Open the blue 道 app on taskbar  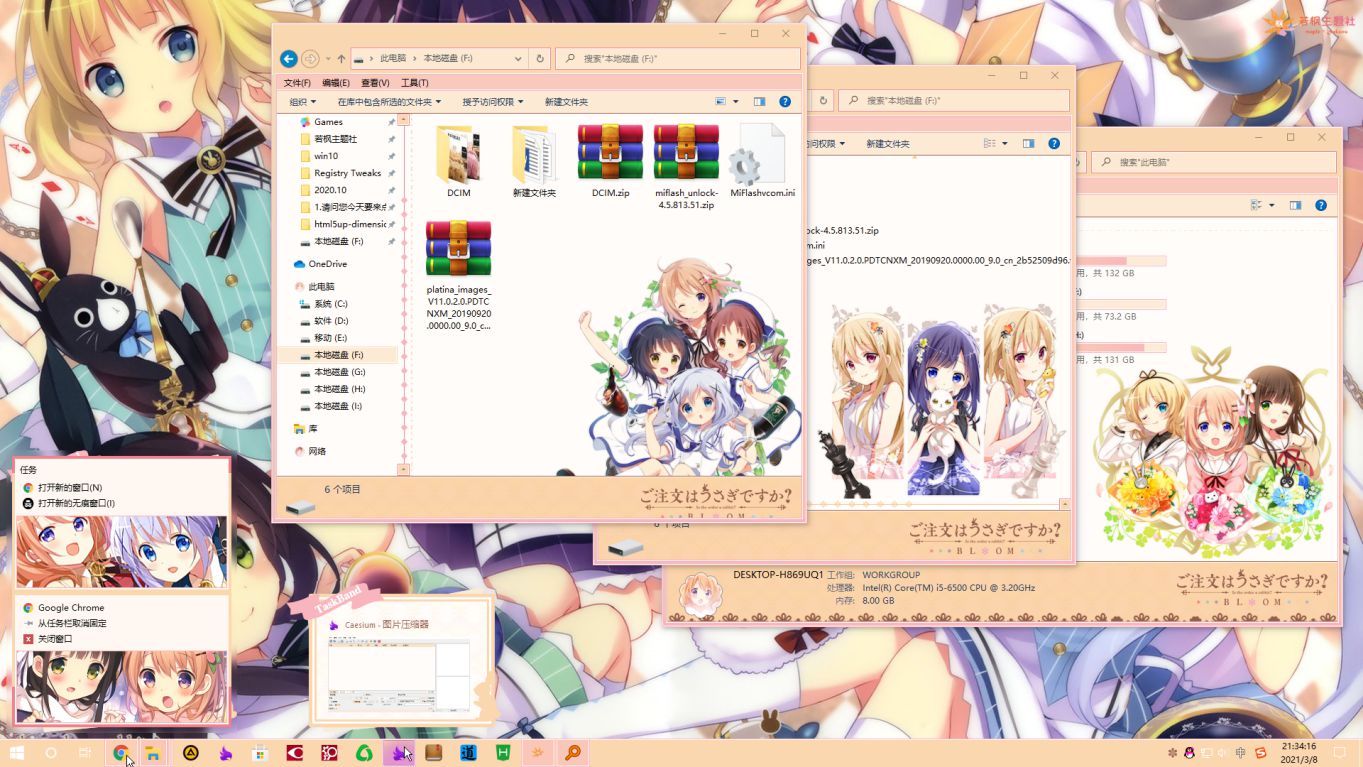coord(469,753)
